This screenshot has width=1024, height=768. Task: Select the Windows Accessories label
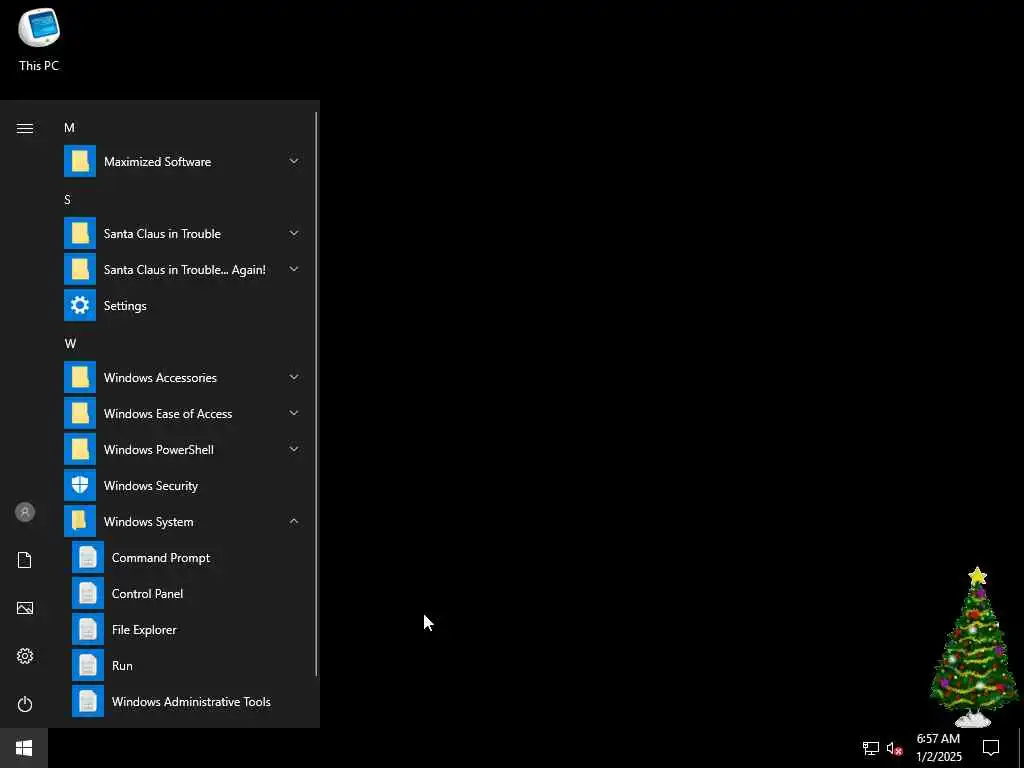tap(160, 378)
